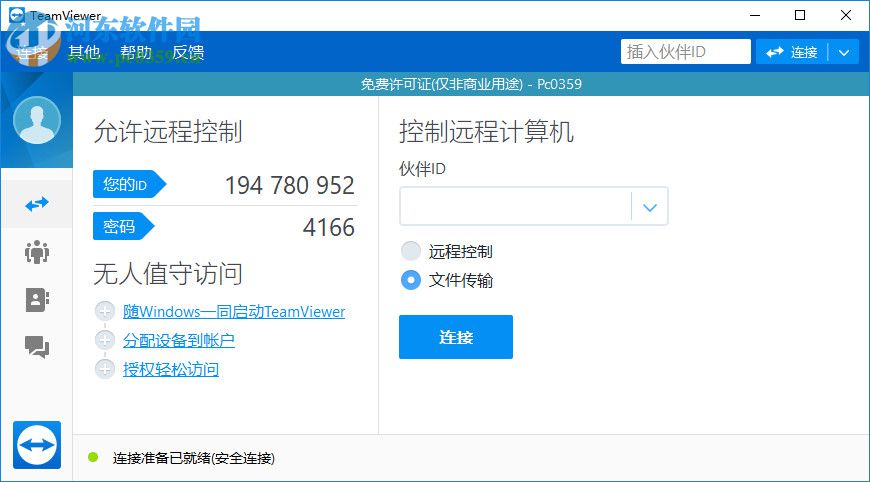
Task: Open the Computers & Contacts sidebar icon
Action: click(x=37, y=300)
